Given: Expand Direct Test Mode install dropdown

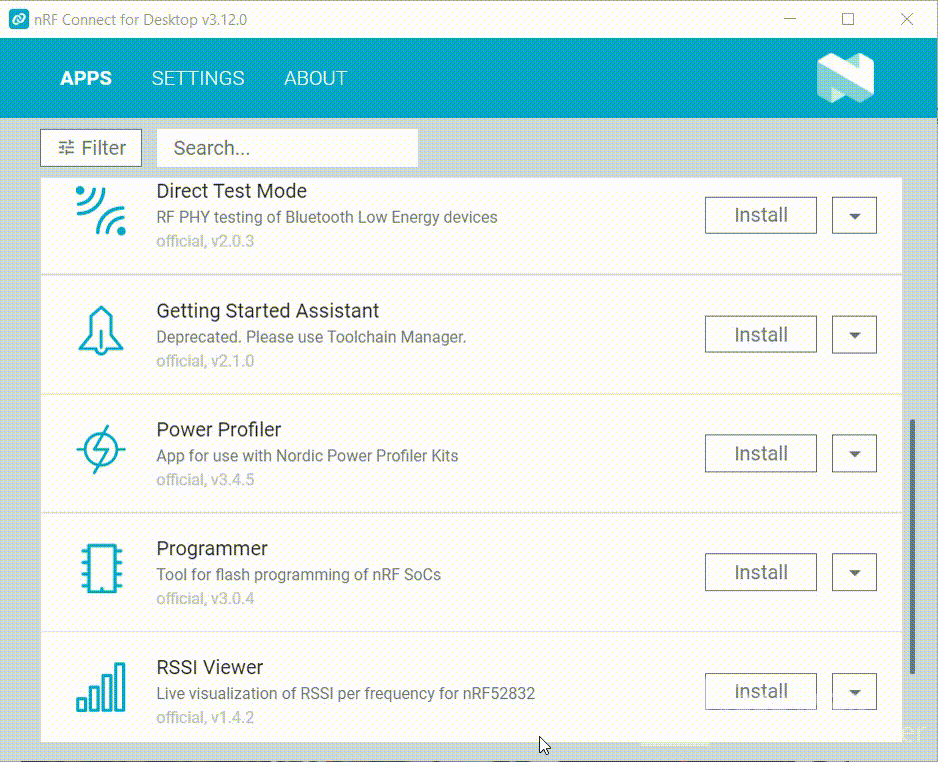Looking at the screenshot, I should pos(854,215).
